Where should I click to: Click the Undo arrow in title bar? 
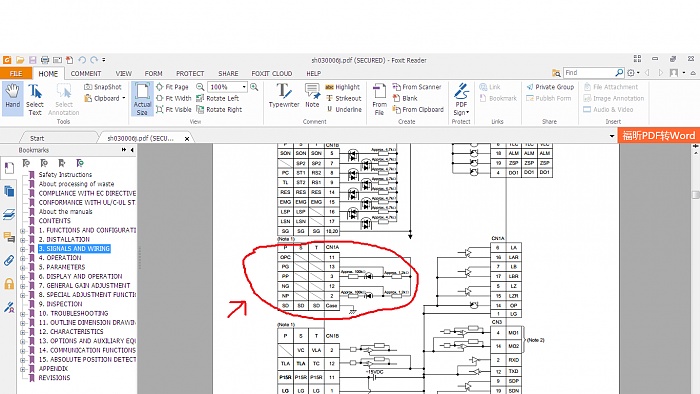82,60
